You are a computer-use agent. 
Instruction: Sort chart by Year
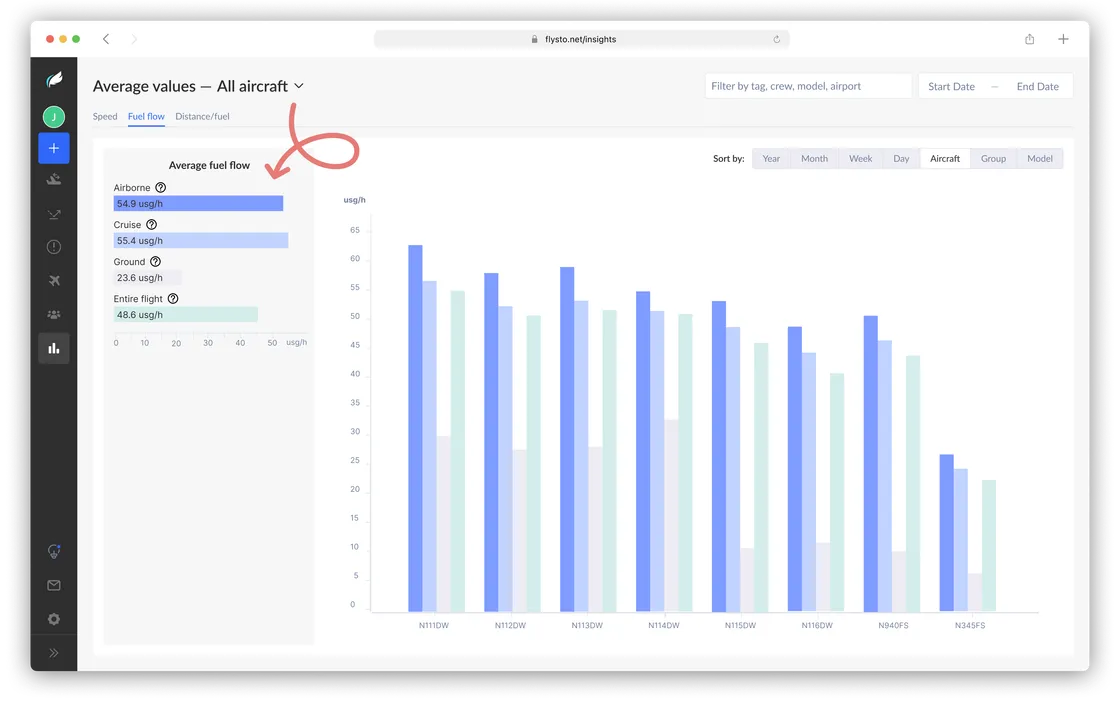tap(771, 159)
